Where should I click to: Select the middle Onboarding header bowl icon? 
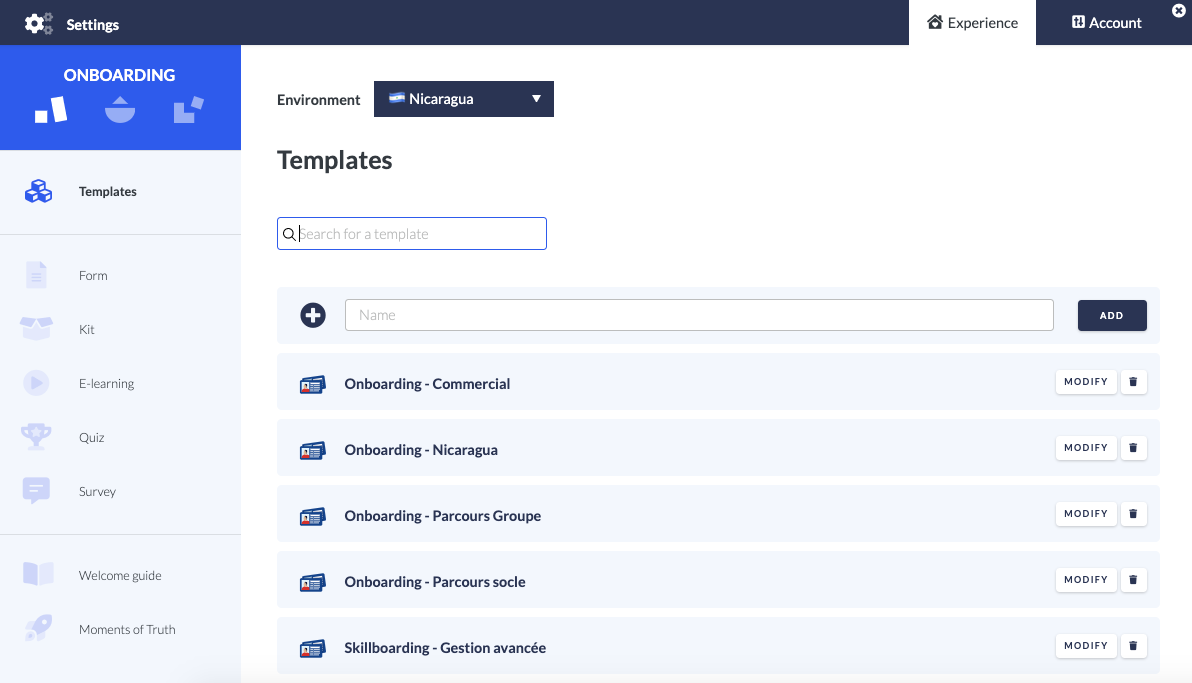pos(120,110)
